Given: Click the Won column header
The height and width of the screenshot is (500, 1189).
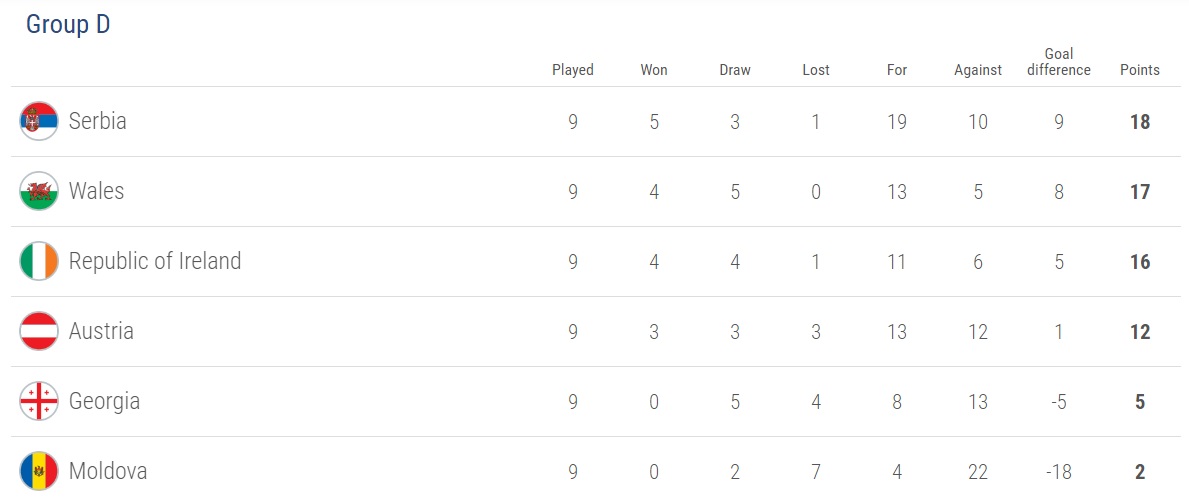Looking at the screenshot, I should point(654,70).
